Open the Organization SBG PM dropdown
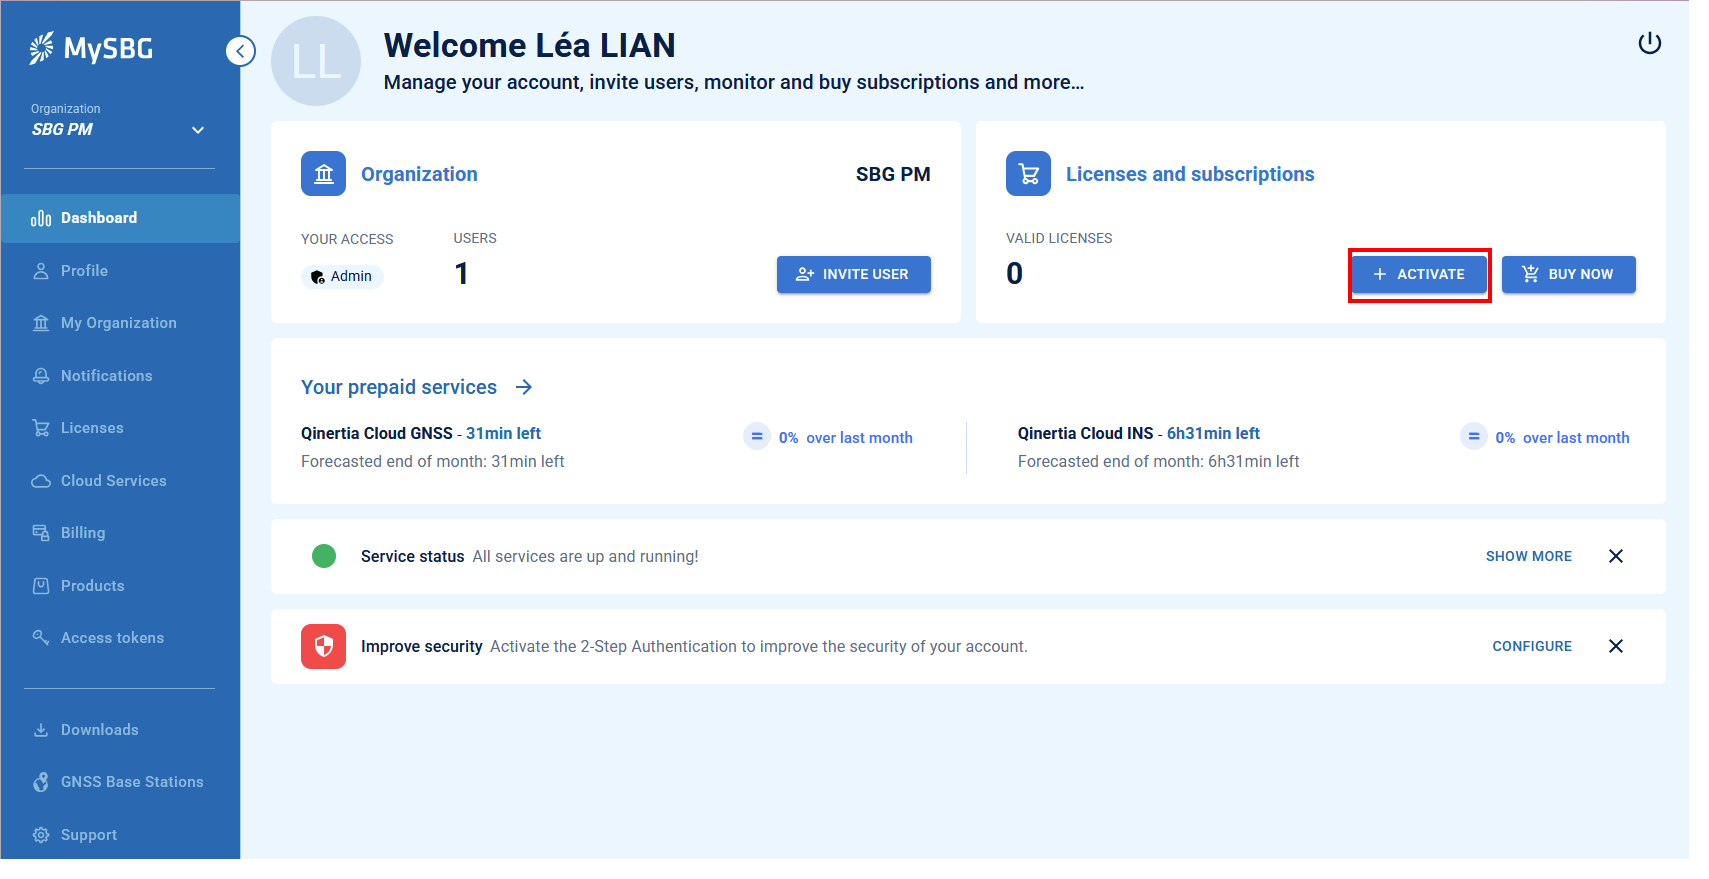 118,121
